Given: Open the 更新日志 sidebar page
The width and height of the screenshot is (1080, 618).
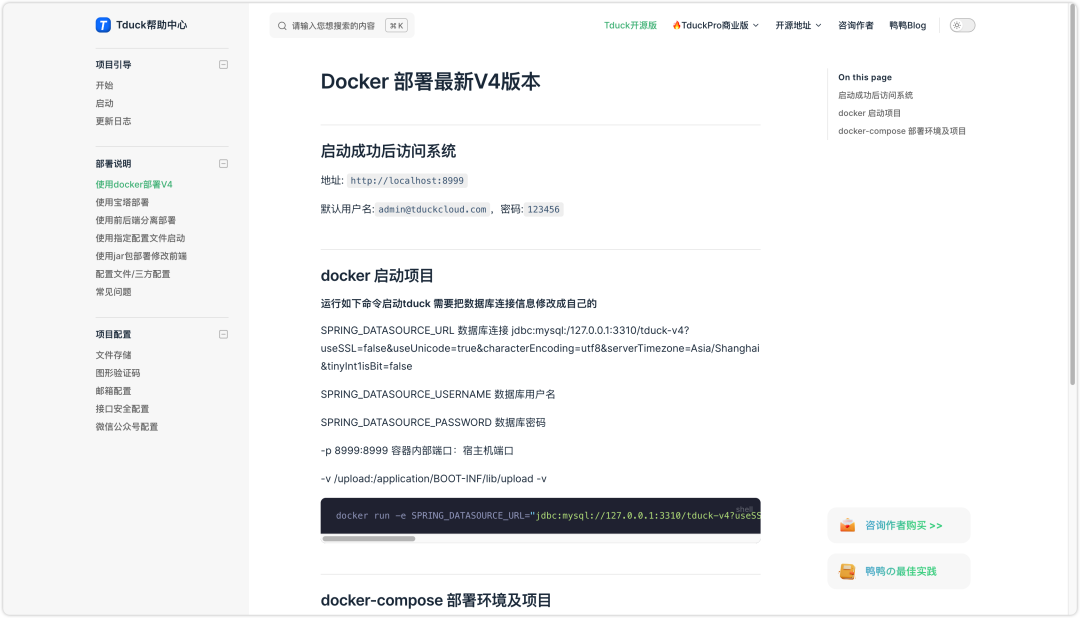Looking at the screenshot, I should (114, 121).
